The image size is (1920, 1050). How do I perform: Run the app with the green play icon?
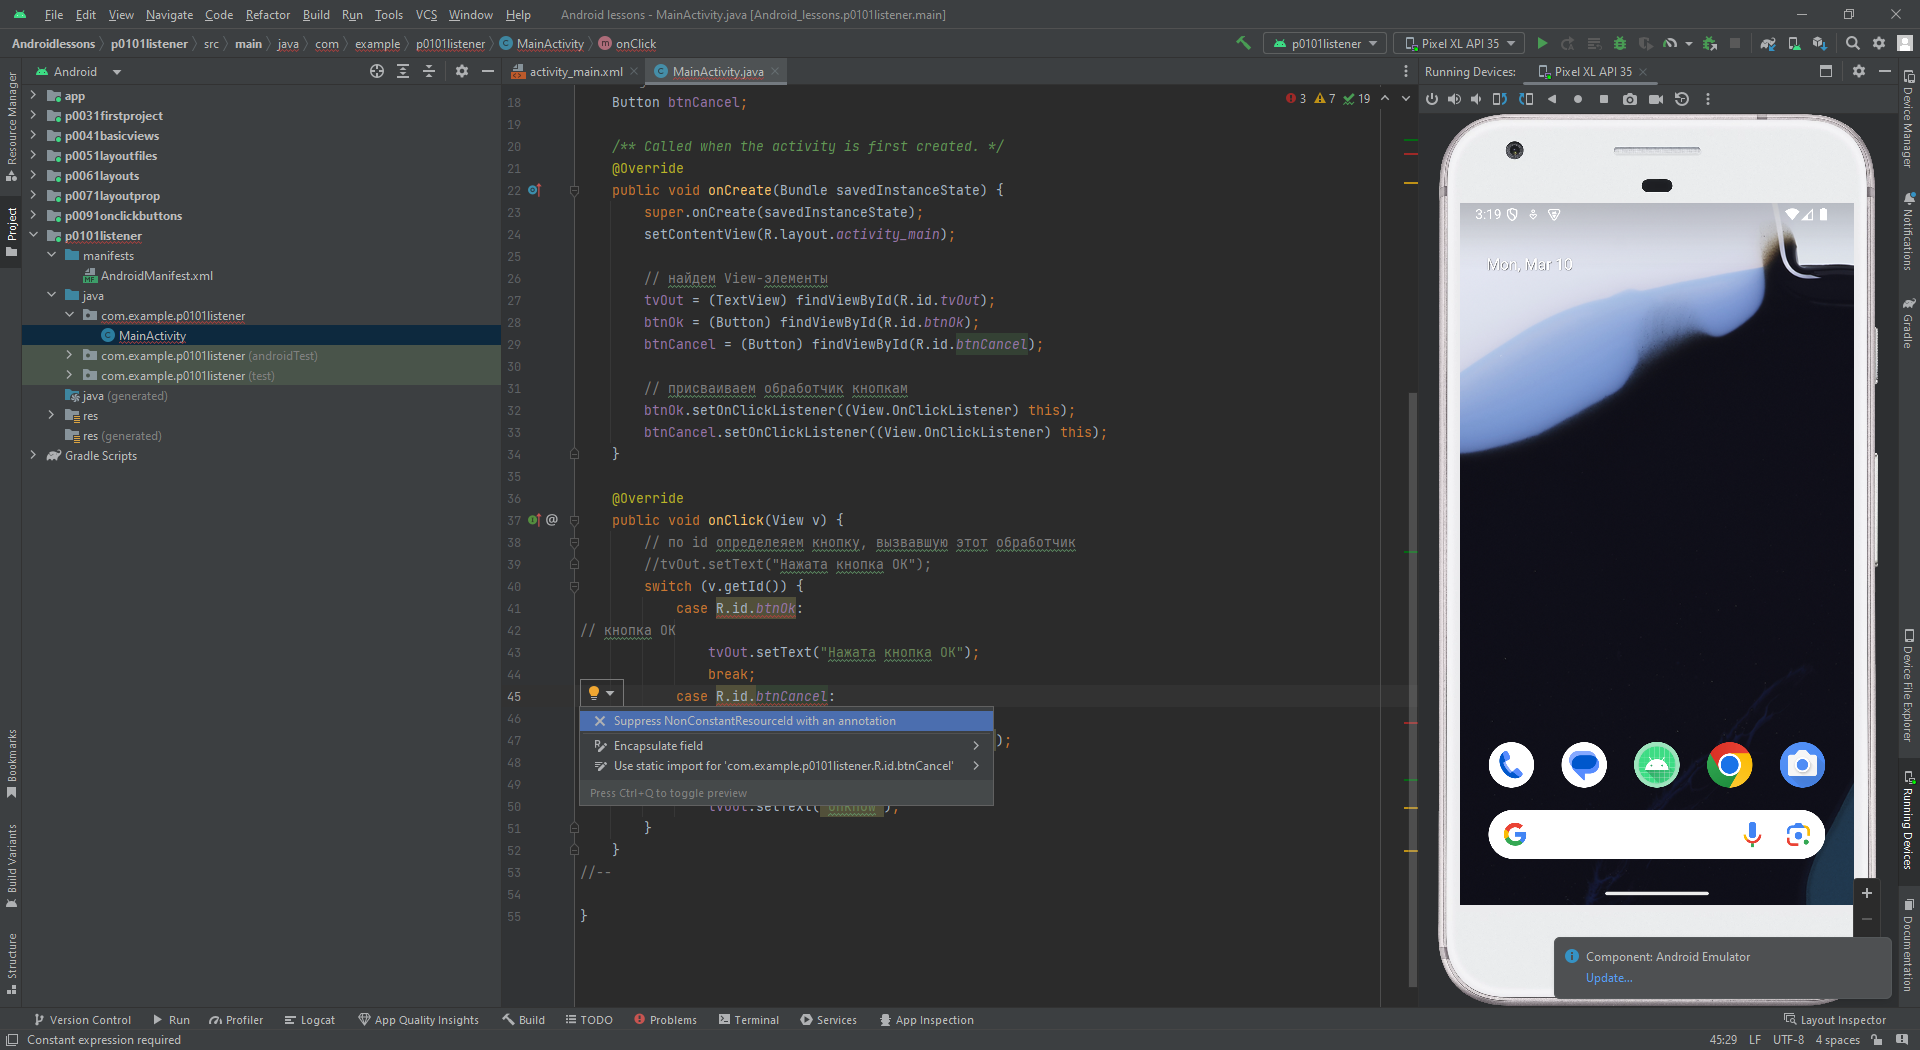[1542, 43]
